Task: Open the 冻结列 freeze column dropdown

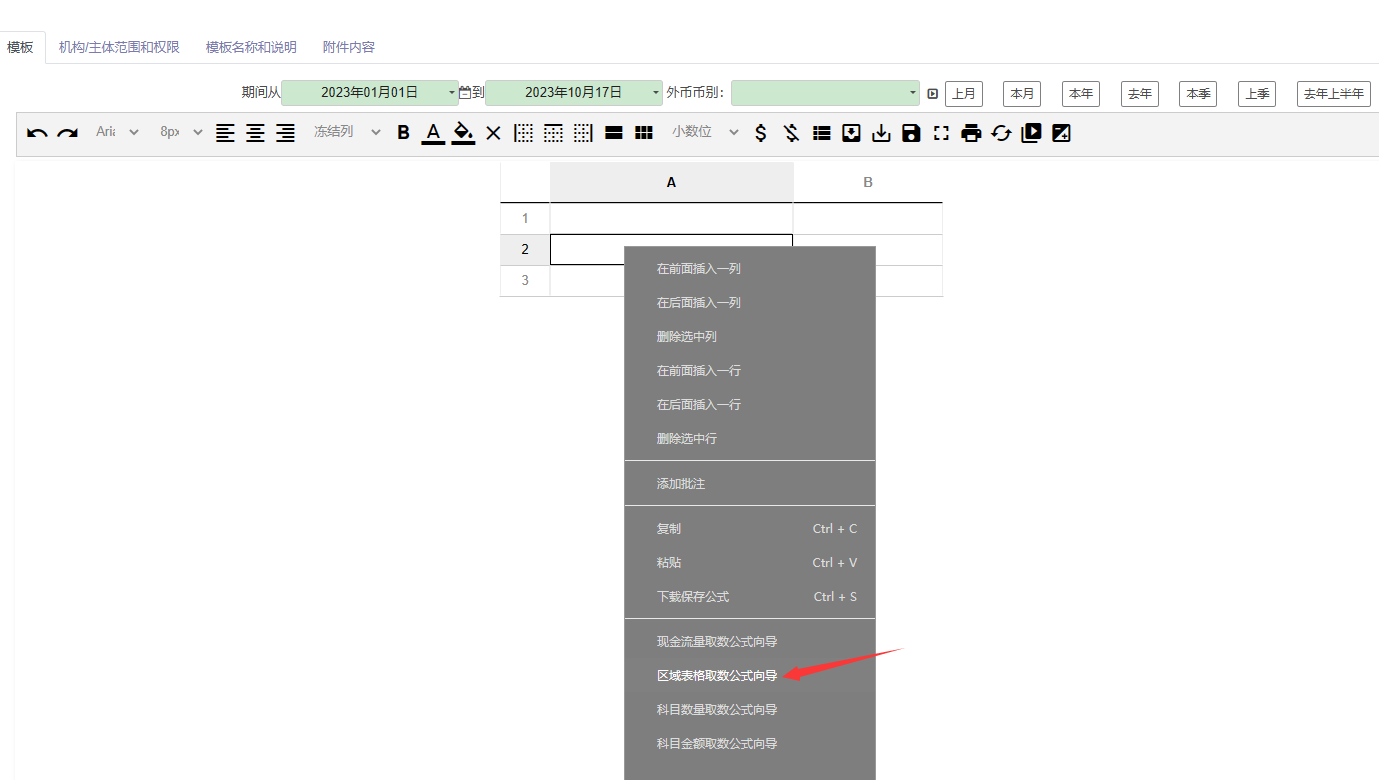Action: [346, 132]
